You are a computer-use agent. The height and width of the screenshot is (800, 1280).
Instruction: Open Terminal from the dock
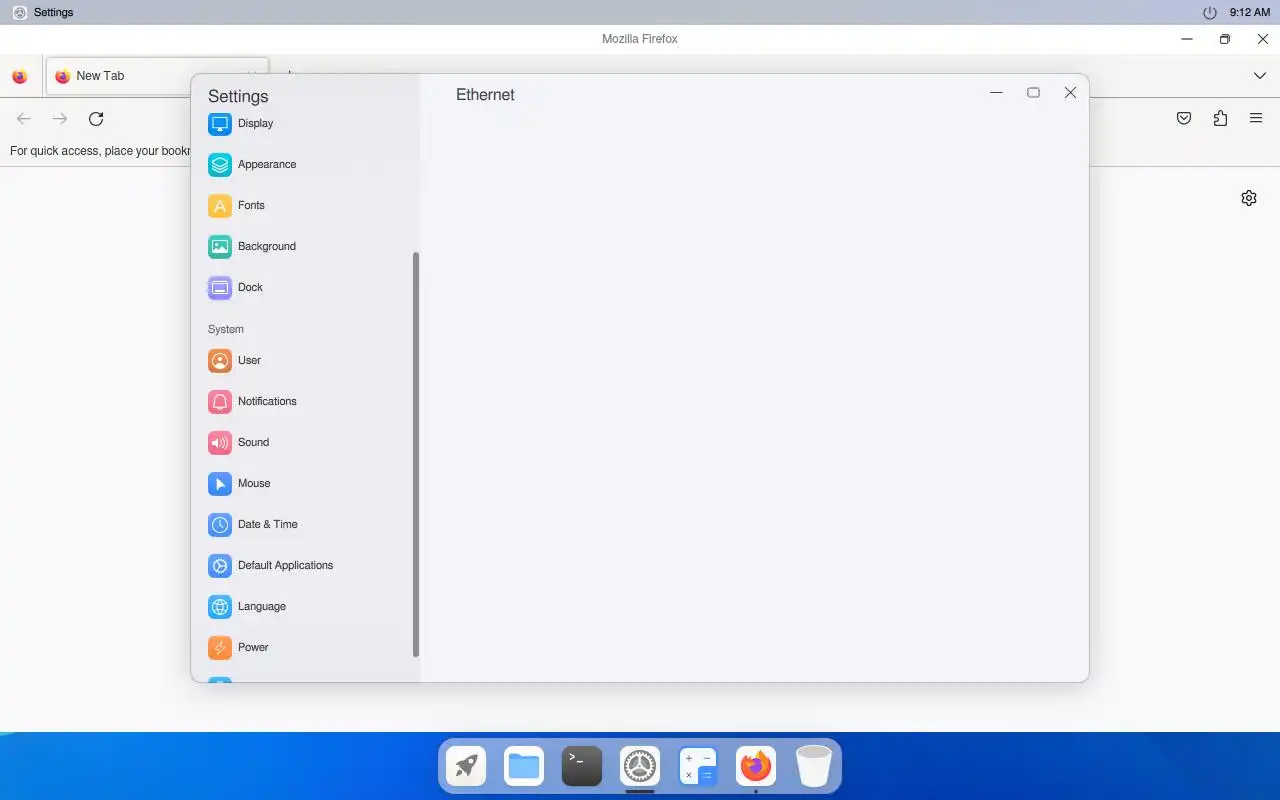pos(582,767)
